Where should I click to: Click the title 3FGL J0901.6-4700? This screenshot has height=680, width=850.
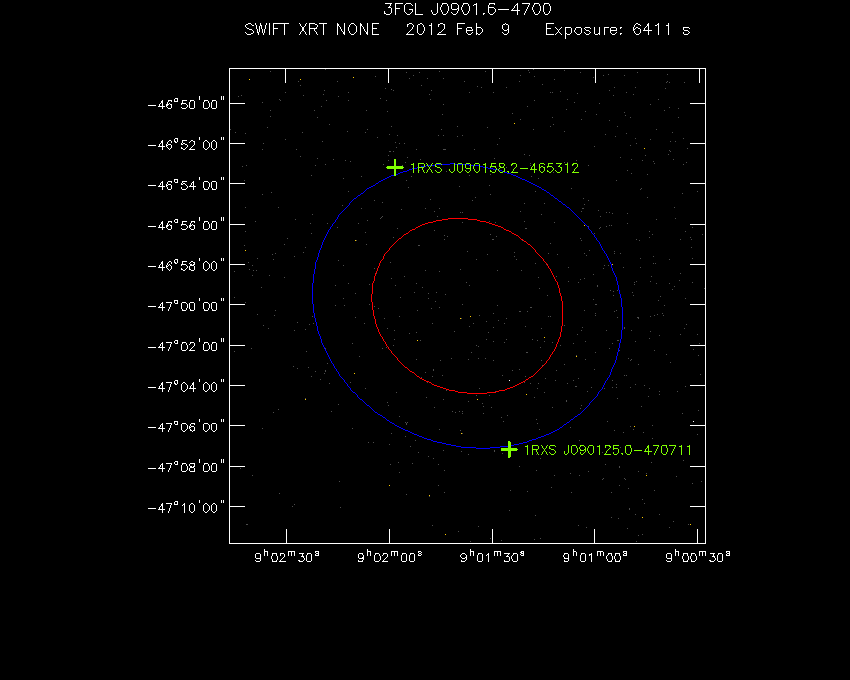click(467, 9)
